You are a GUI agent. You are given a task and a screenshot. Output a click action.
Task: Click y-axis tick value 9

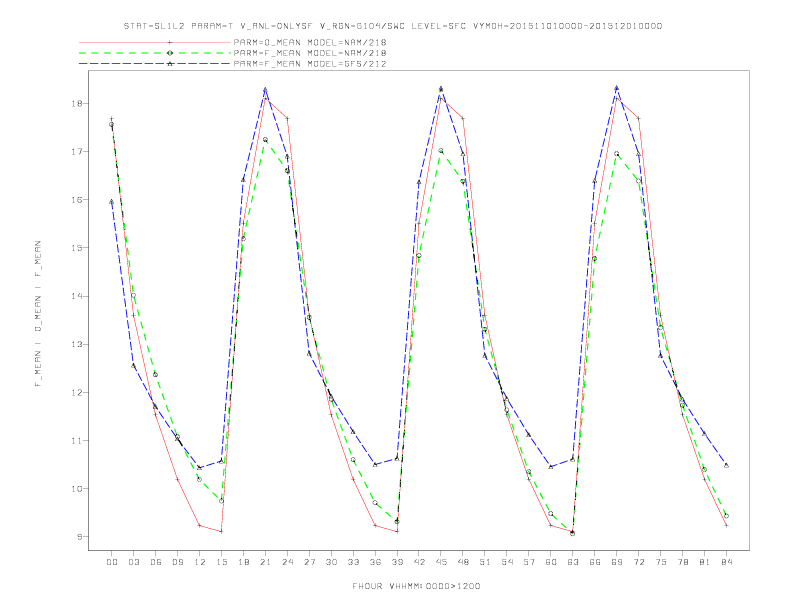pos(81,537)
